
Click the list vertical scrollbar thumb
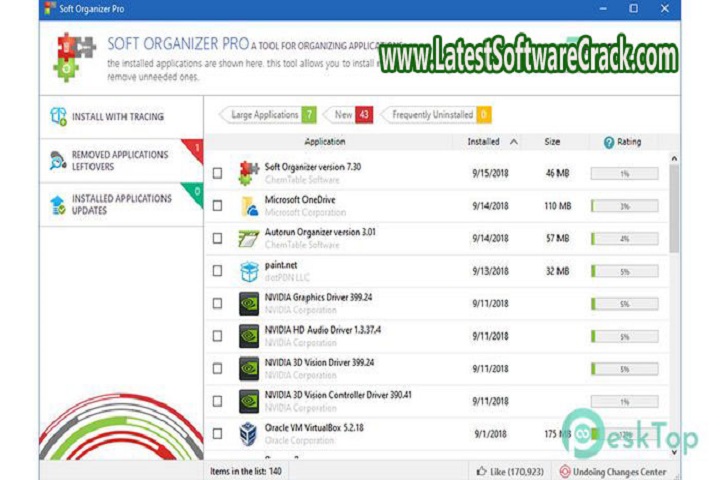pyautogui.click(x=674, y=208)
